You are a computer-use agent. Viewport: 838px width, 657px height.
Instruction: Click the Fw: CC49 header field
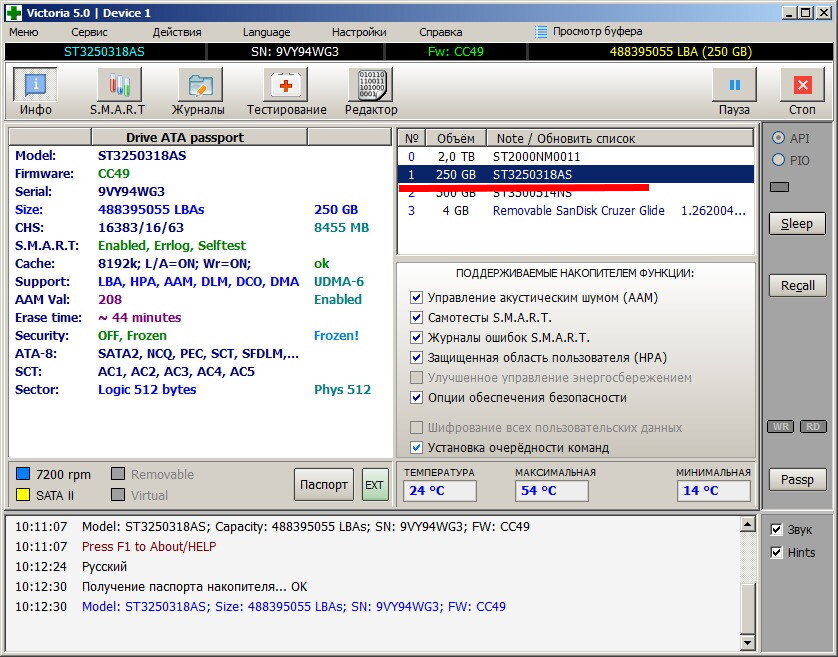click(456, 52)
